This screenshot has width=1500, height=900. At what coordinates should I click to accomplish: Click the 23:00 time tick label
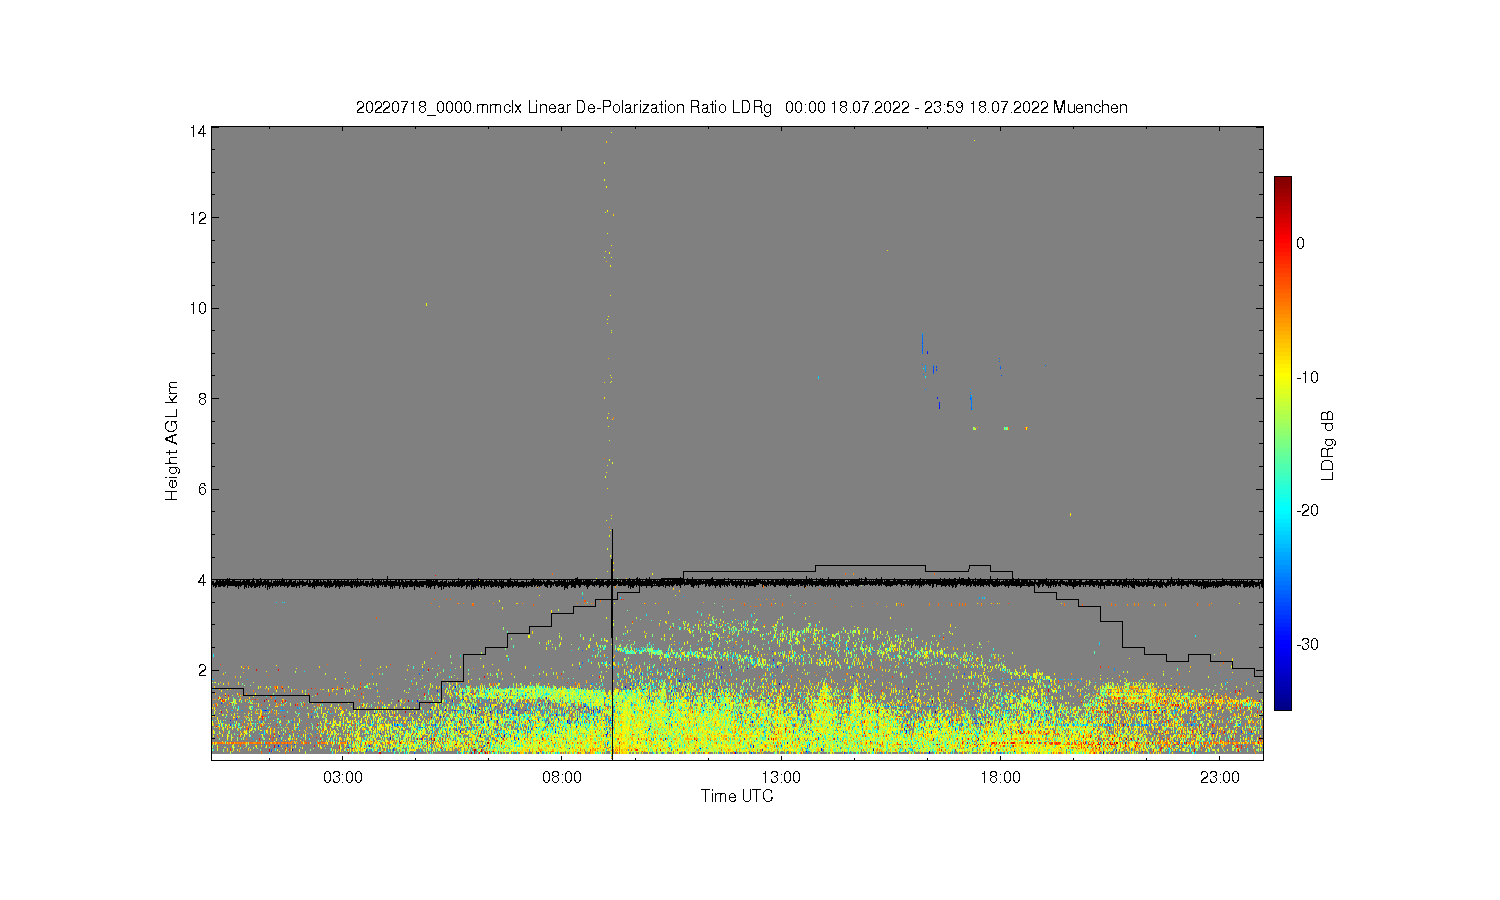click(x=1219, y=777)
